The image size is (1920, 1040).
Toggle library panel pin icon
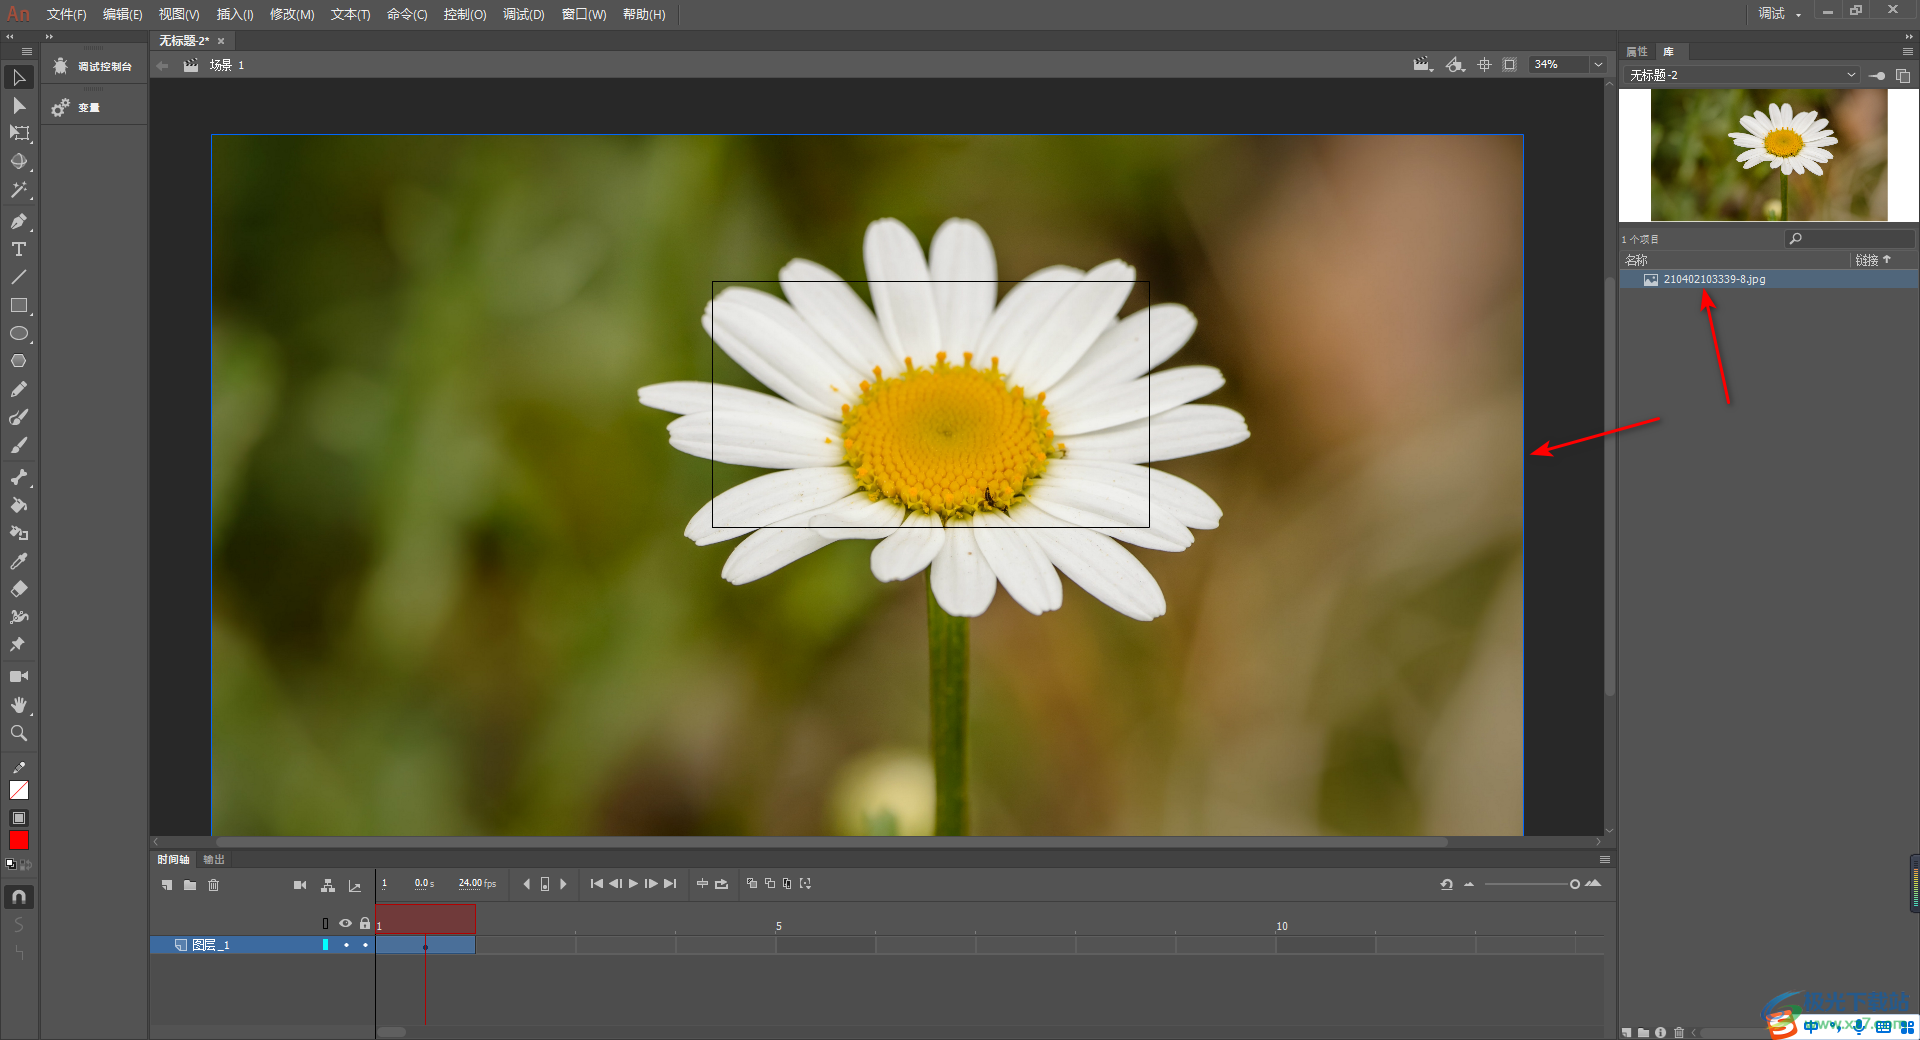click(x=1878, y=76)
